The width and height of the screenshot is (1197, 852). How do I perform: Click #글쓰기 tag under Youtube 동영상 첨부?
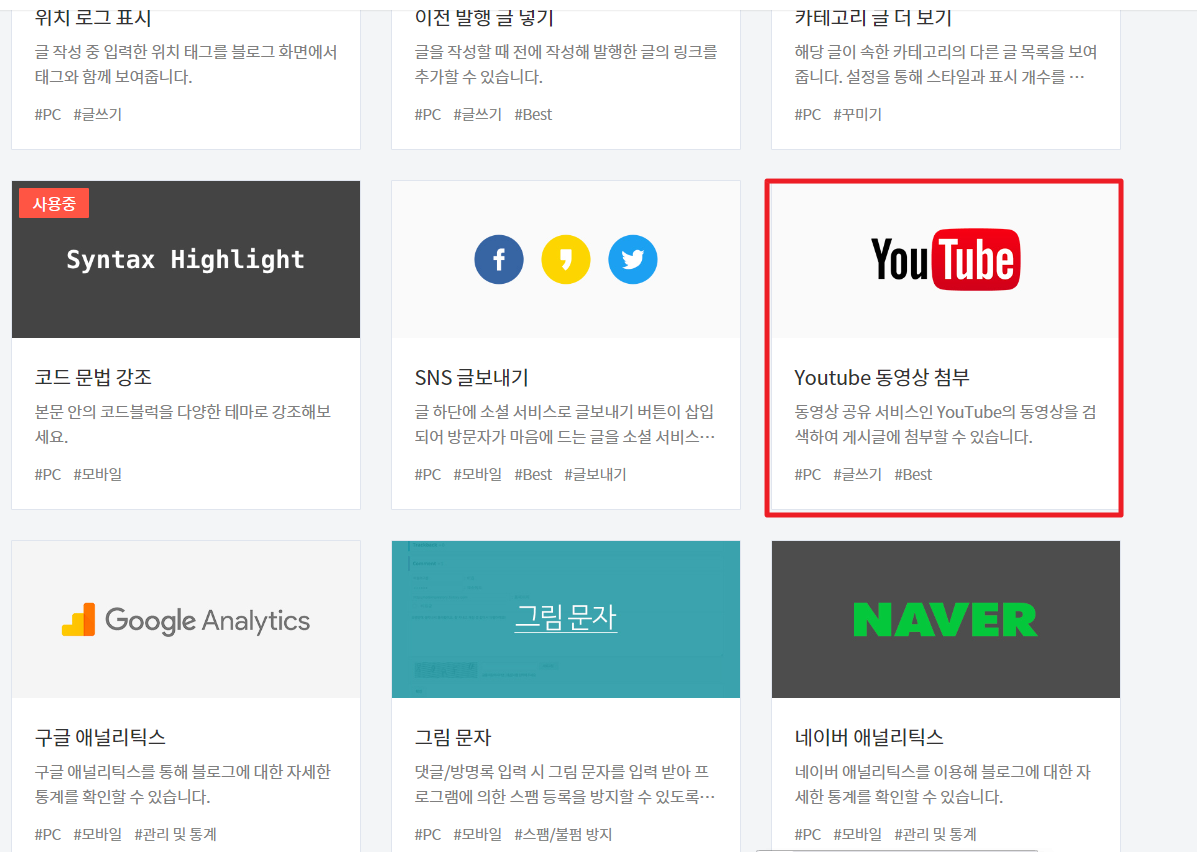coord(857,475)
